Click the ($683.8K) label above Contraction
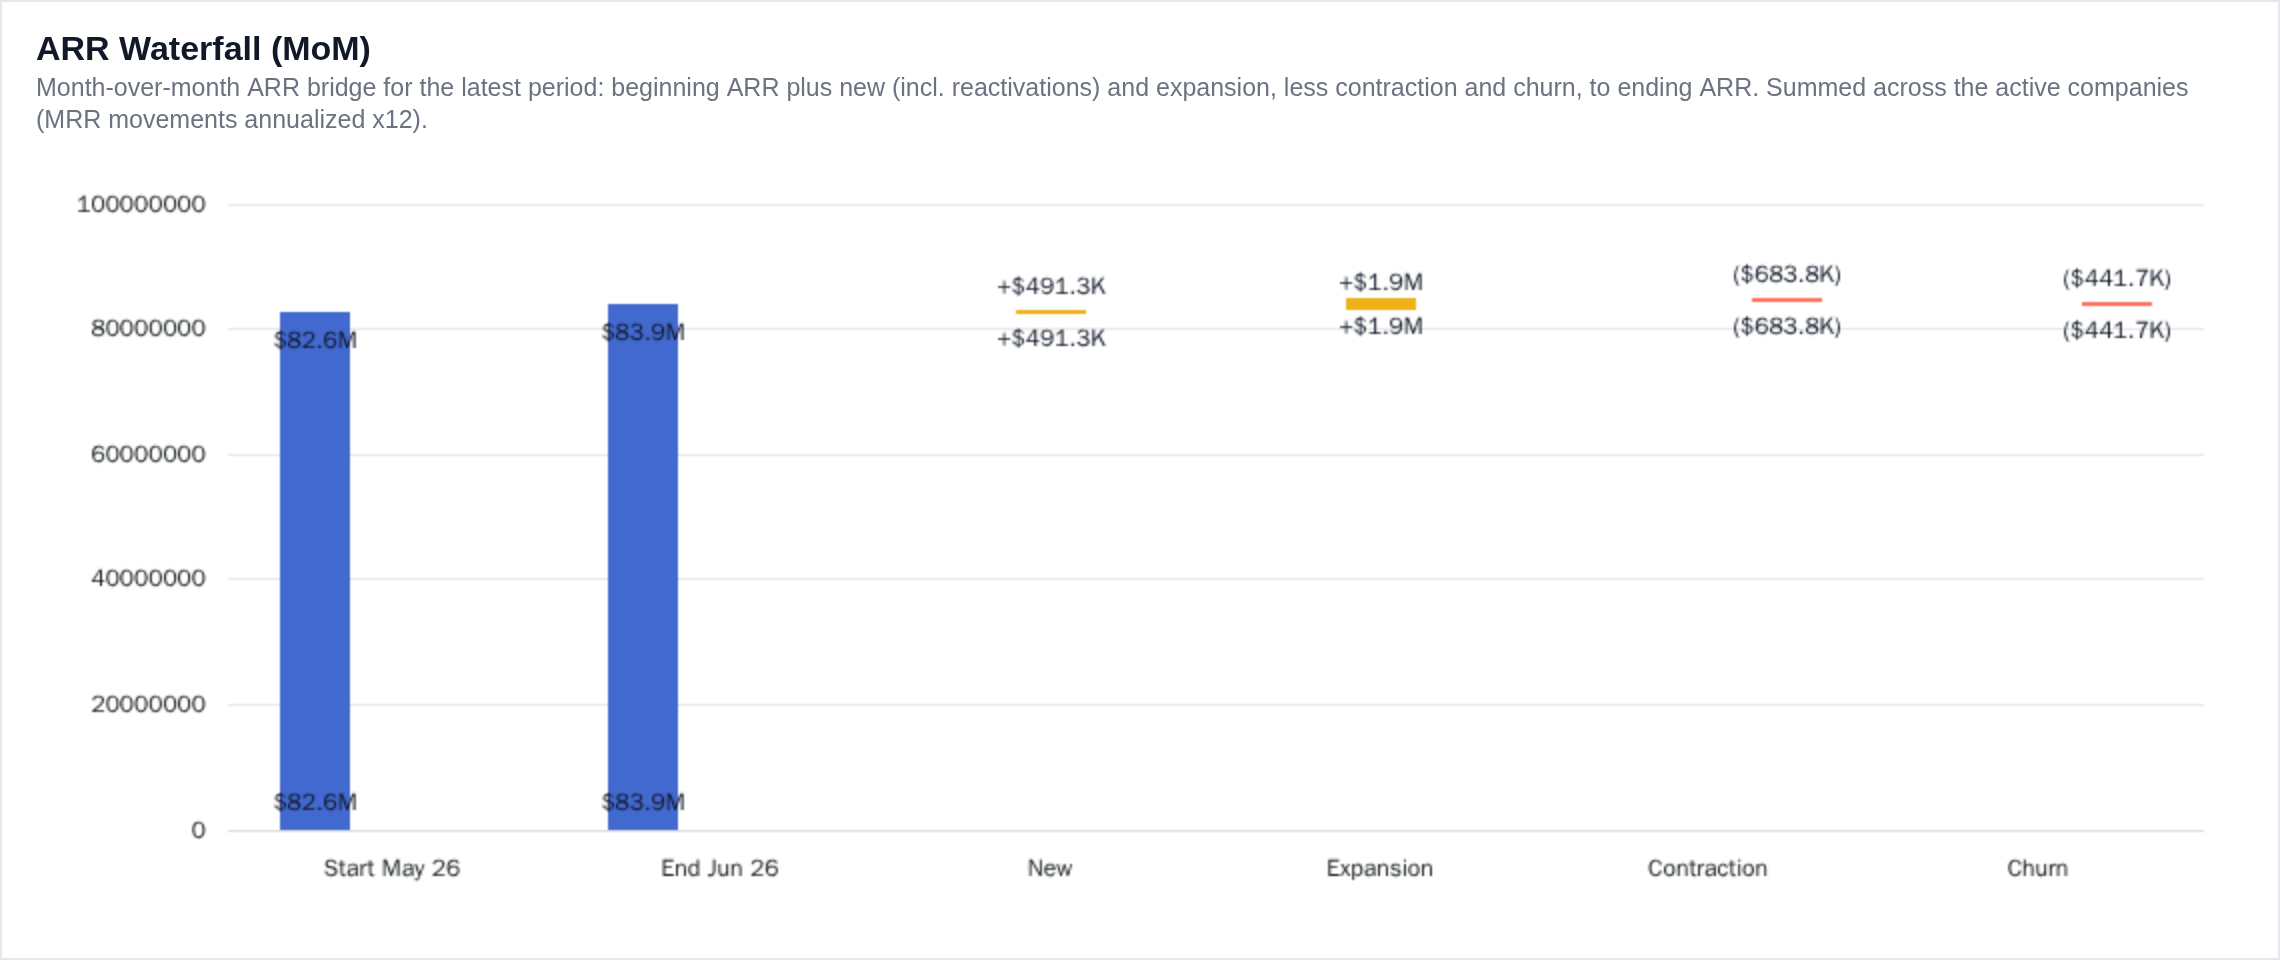This screenshot has height=960, width=2280. [x=1787, y=274]
